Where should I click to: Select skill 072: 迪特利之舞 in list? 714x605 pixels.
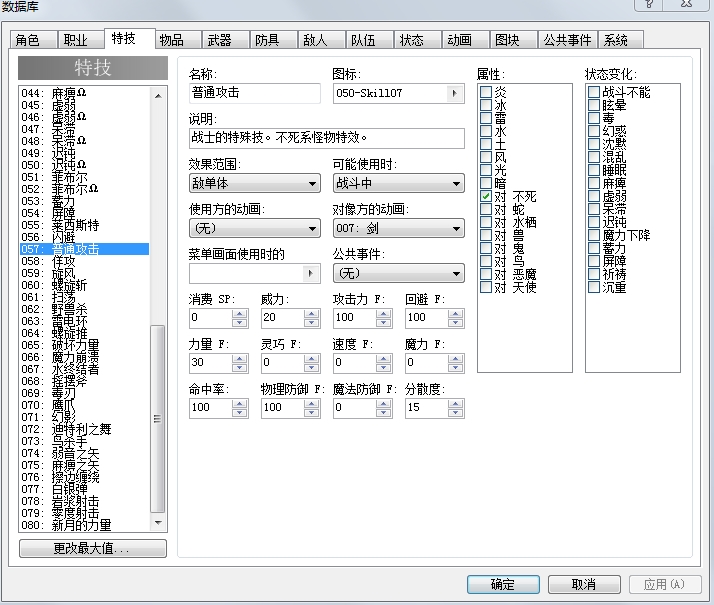(85, 429)
